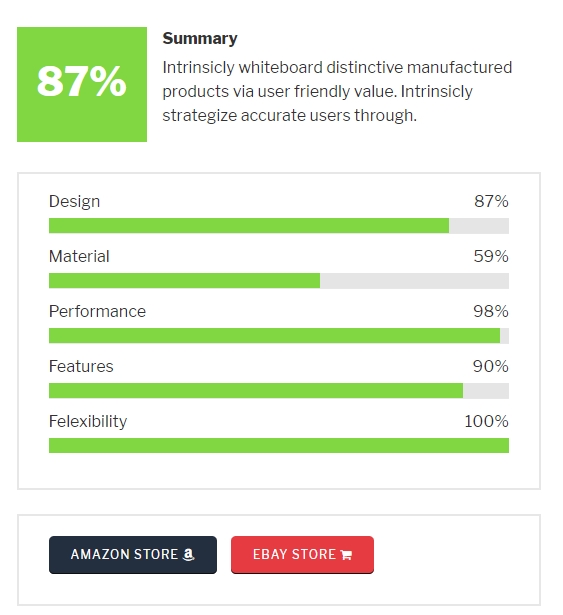Click the 59% Material score value

[491, 257]
